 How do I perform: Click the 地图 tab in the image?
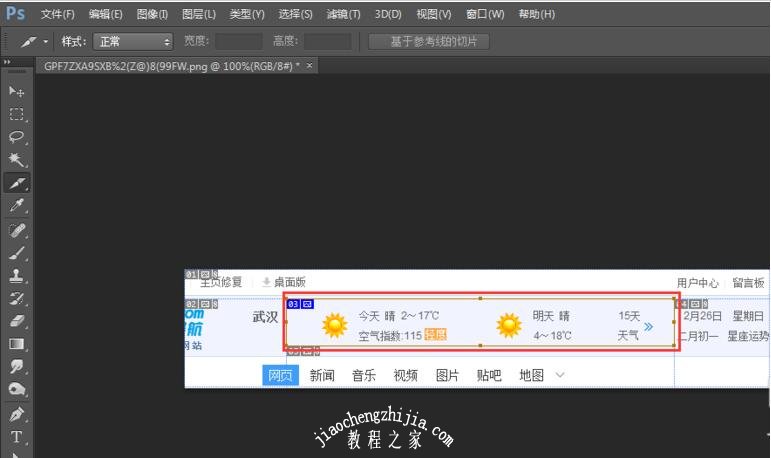click(x=532, y=375)
